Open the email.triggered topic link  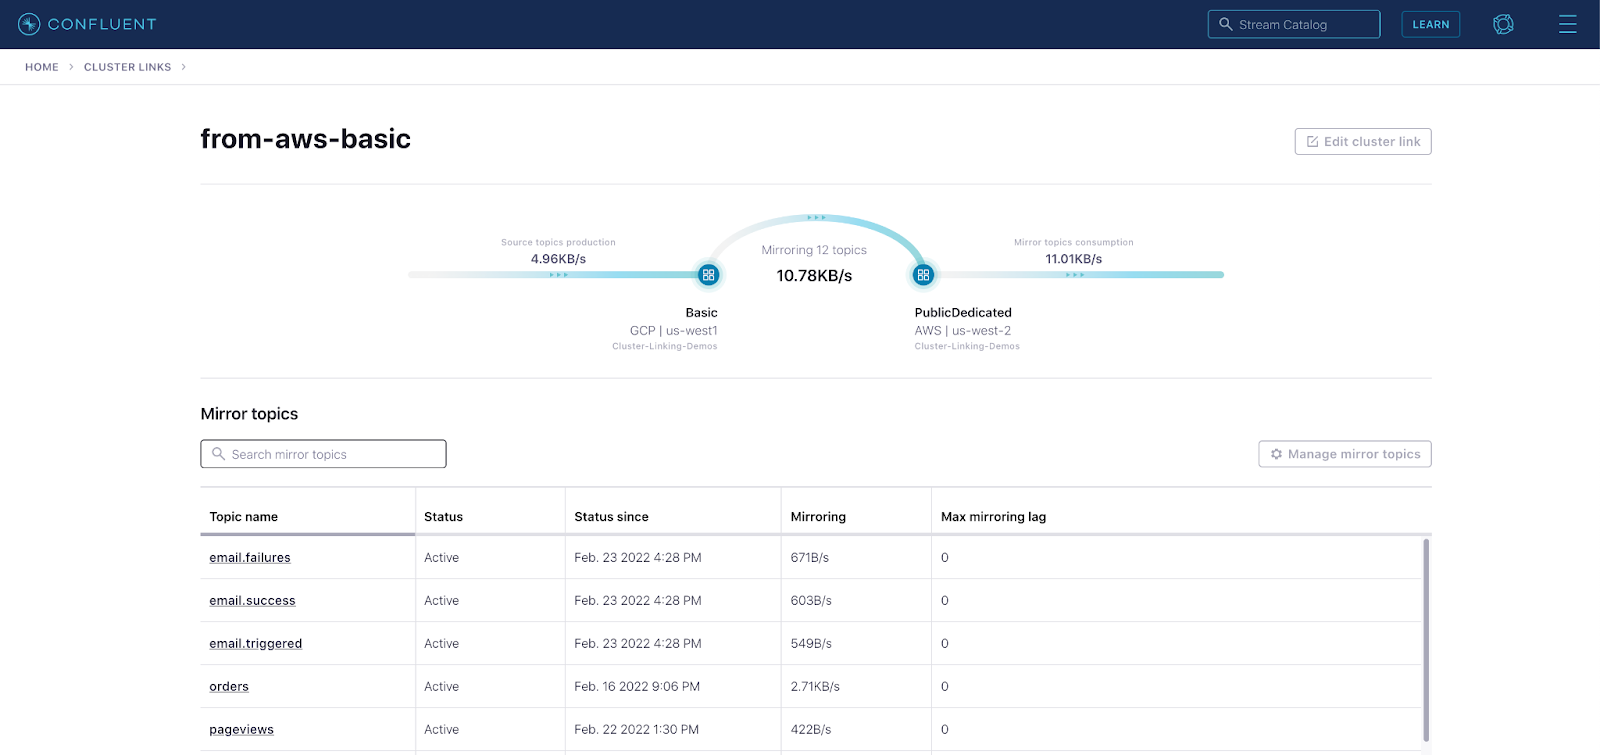[255, 644]
